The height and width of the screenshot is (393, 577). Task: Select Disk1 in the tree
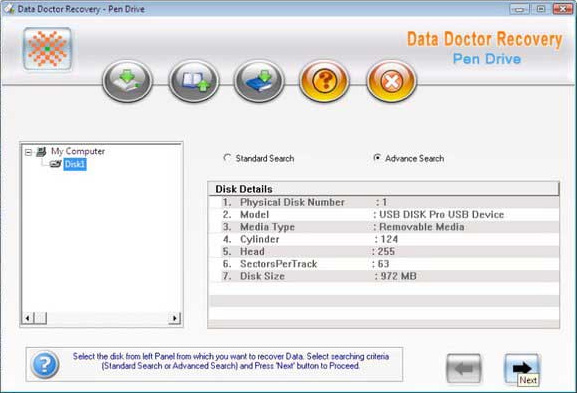75,164
